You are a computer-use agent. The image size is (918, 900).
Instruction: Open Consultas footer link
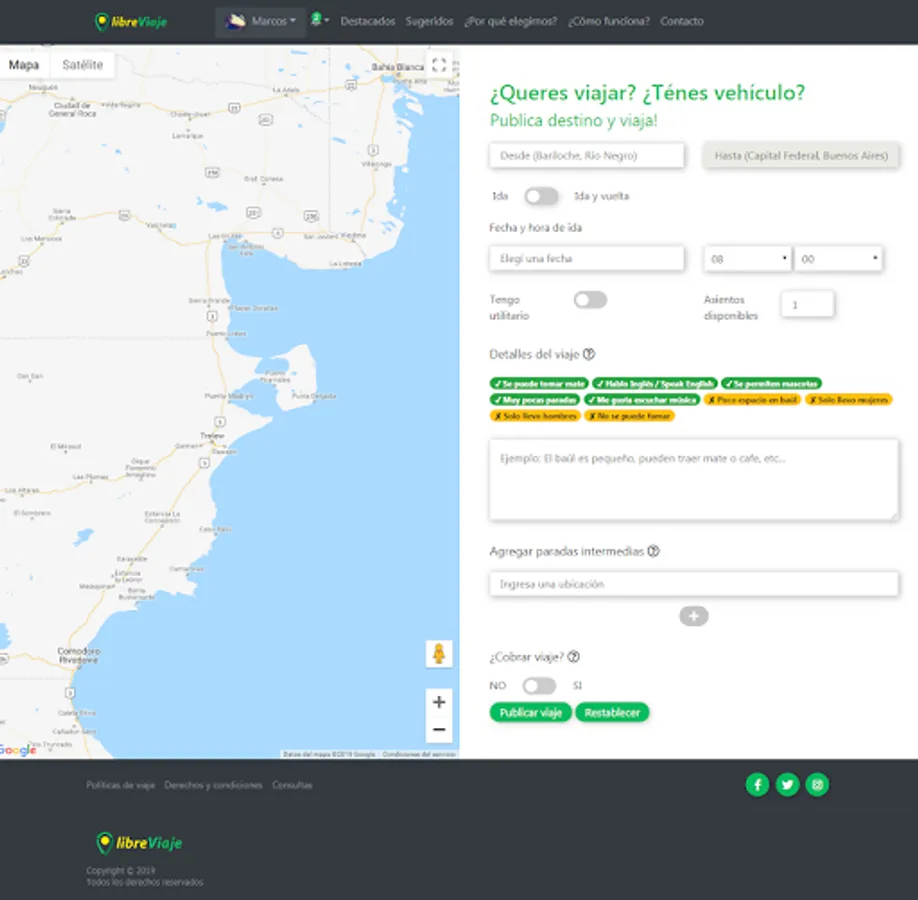click(292, 785)
